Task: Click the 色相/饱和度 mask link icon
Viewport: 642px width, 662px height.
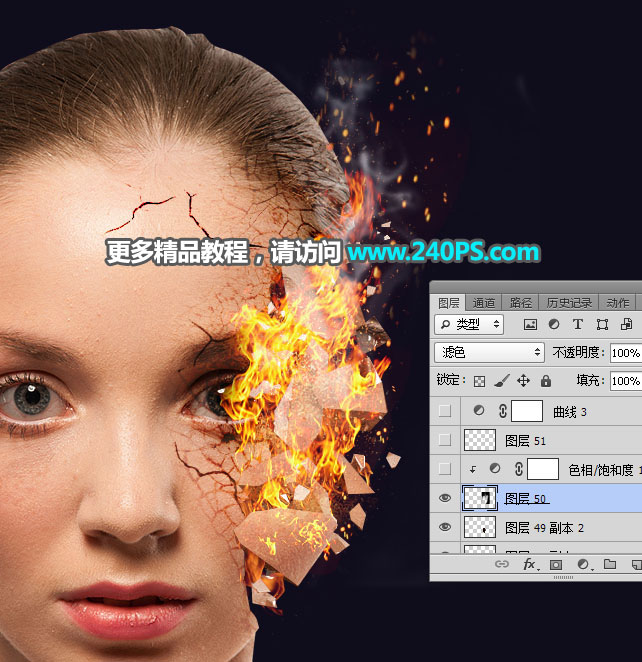Action: click(519, 469)
